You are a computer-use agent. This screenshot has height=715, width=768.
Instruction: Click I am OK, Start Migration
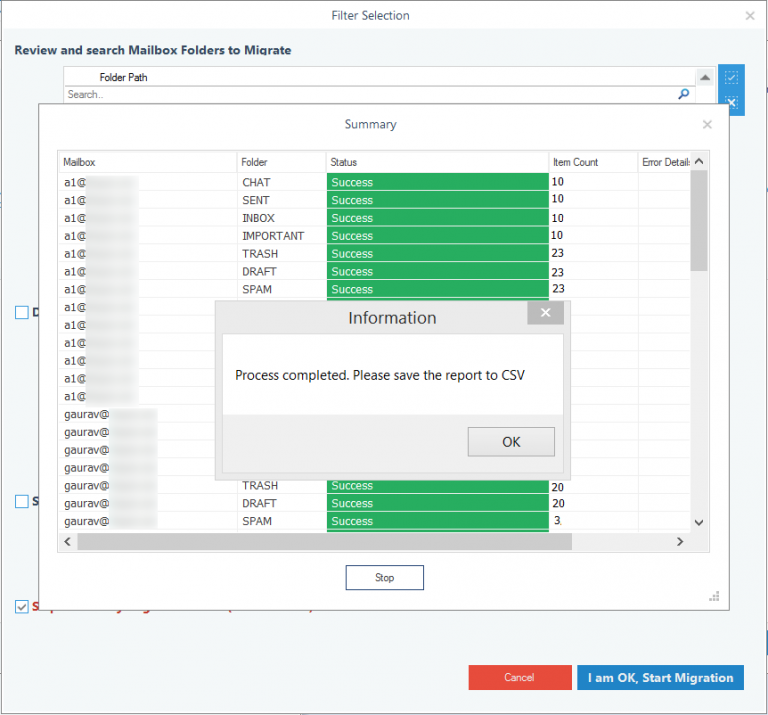pyautogui.click(x=660, y=678)
